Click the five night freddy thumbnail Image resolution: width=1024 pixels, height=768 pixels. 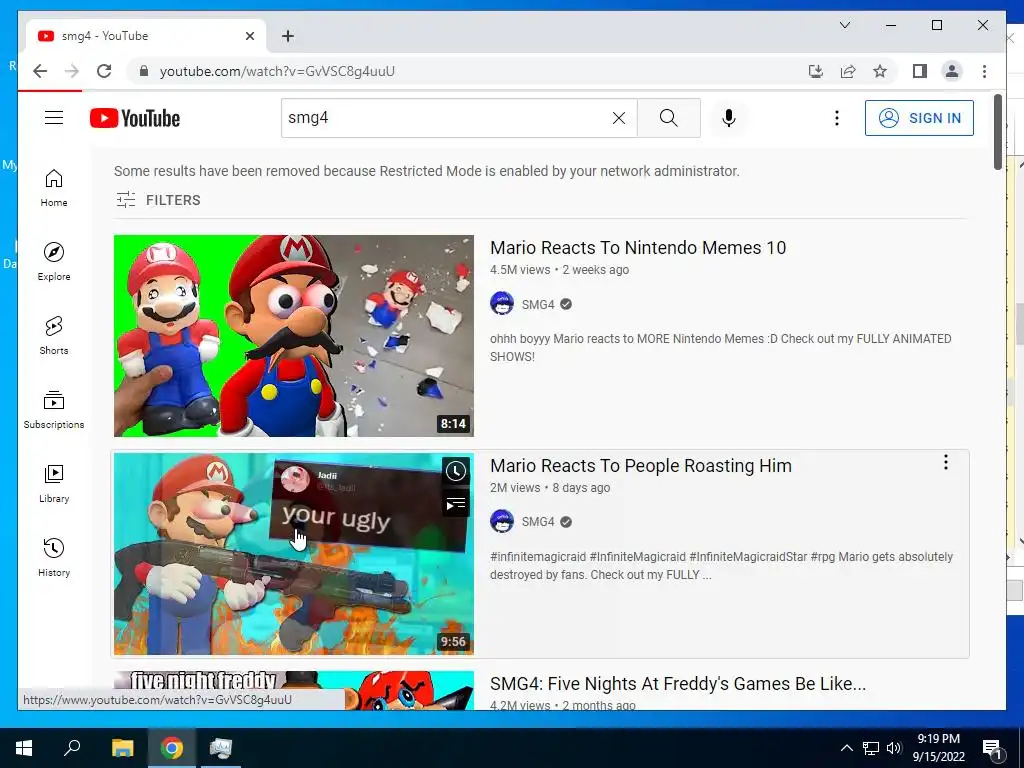294,690
